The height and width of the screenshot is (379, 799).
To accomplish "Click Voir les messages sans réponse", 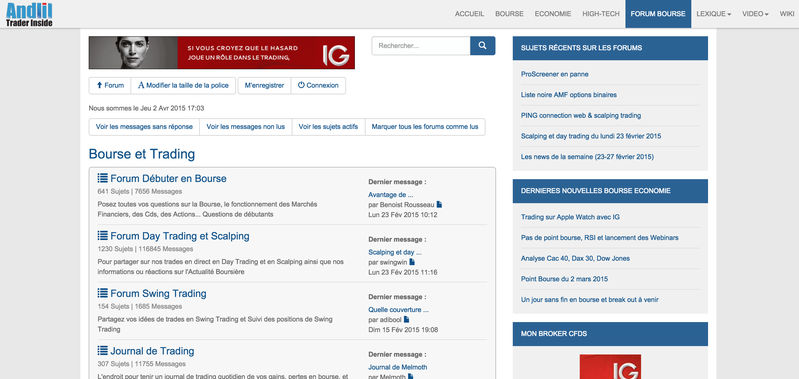I will pos(144,127).
